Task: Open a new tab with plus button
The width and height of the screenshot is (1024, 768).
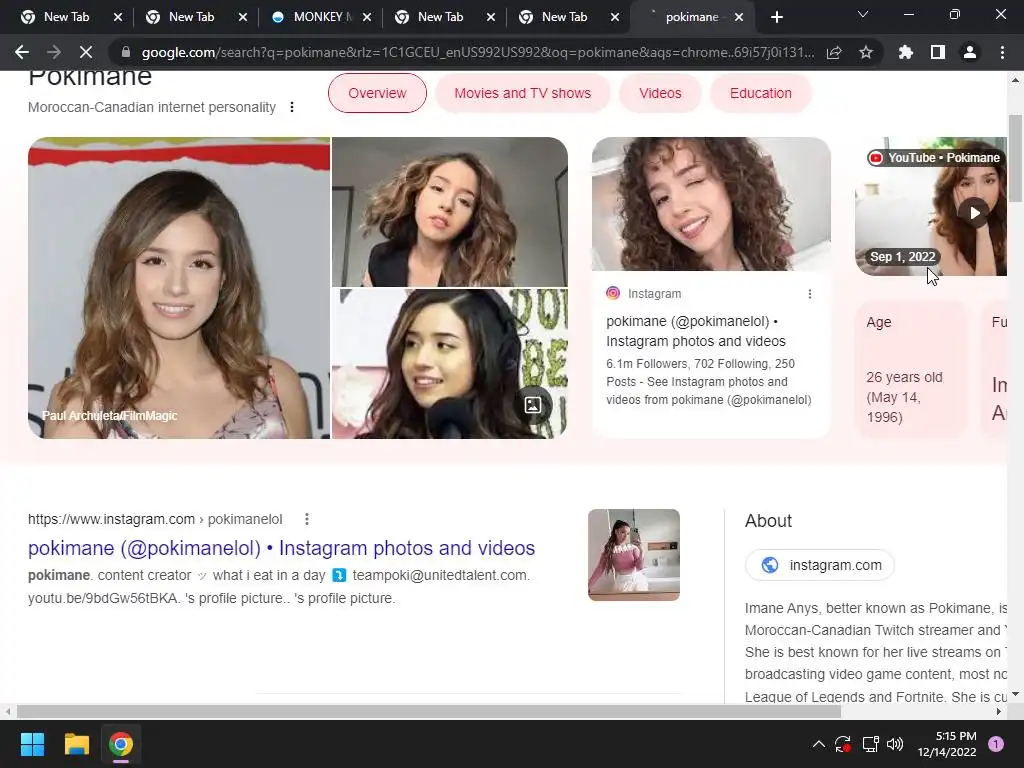Action: 776,17
